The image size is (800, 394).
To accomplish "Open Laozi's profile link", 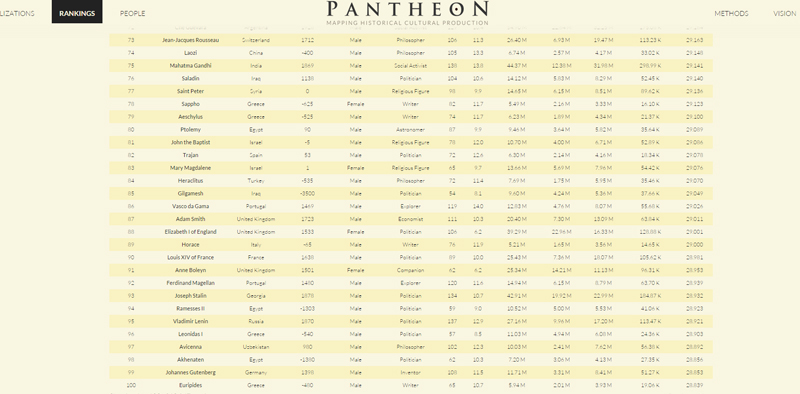I will (x=190, y=53).
